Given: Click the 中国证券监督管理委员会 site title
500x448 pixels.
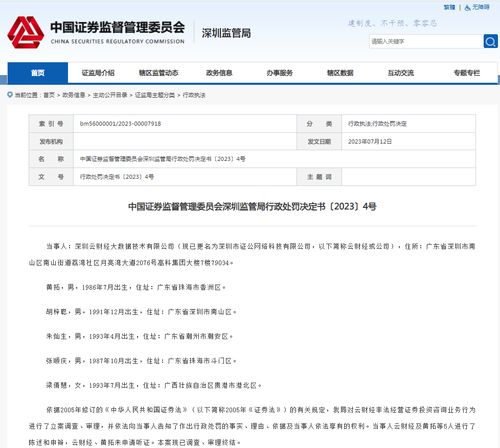Looking at the screenshot, I should (x=117, y=27).
